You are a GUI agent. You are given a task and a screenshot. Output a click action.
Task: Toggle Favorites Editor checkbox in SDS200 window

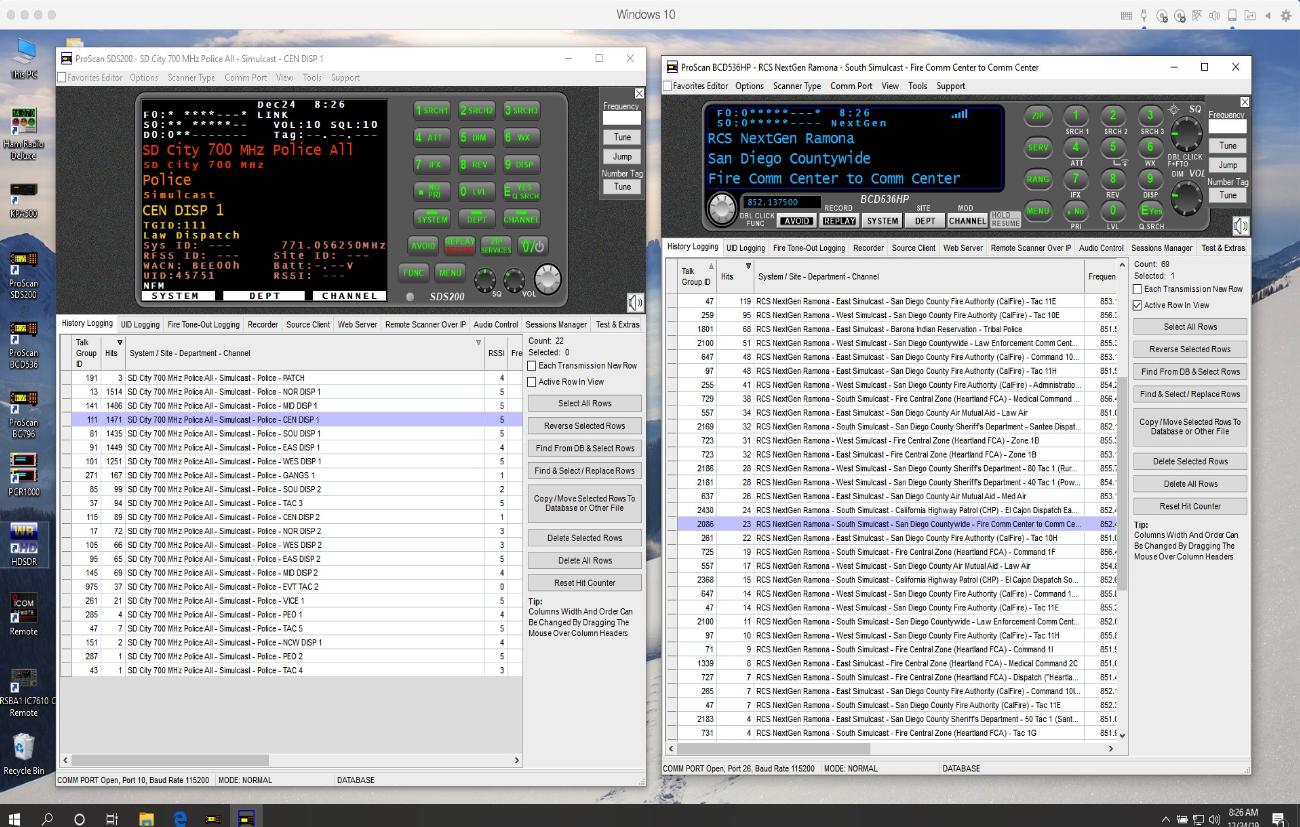pos(63,77)
